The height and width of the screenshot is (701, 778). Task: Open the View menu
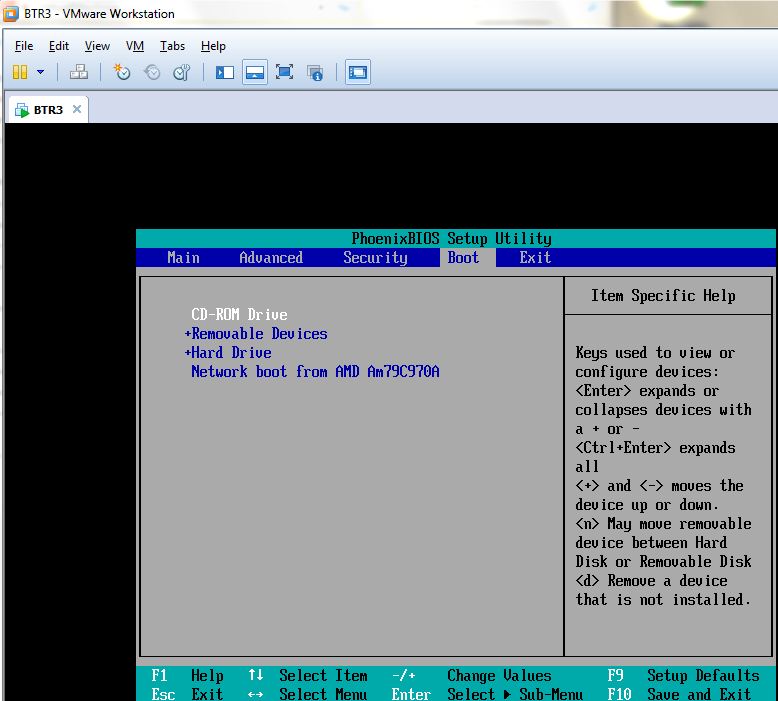tap(97, 46)
